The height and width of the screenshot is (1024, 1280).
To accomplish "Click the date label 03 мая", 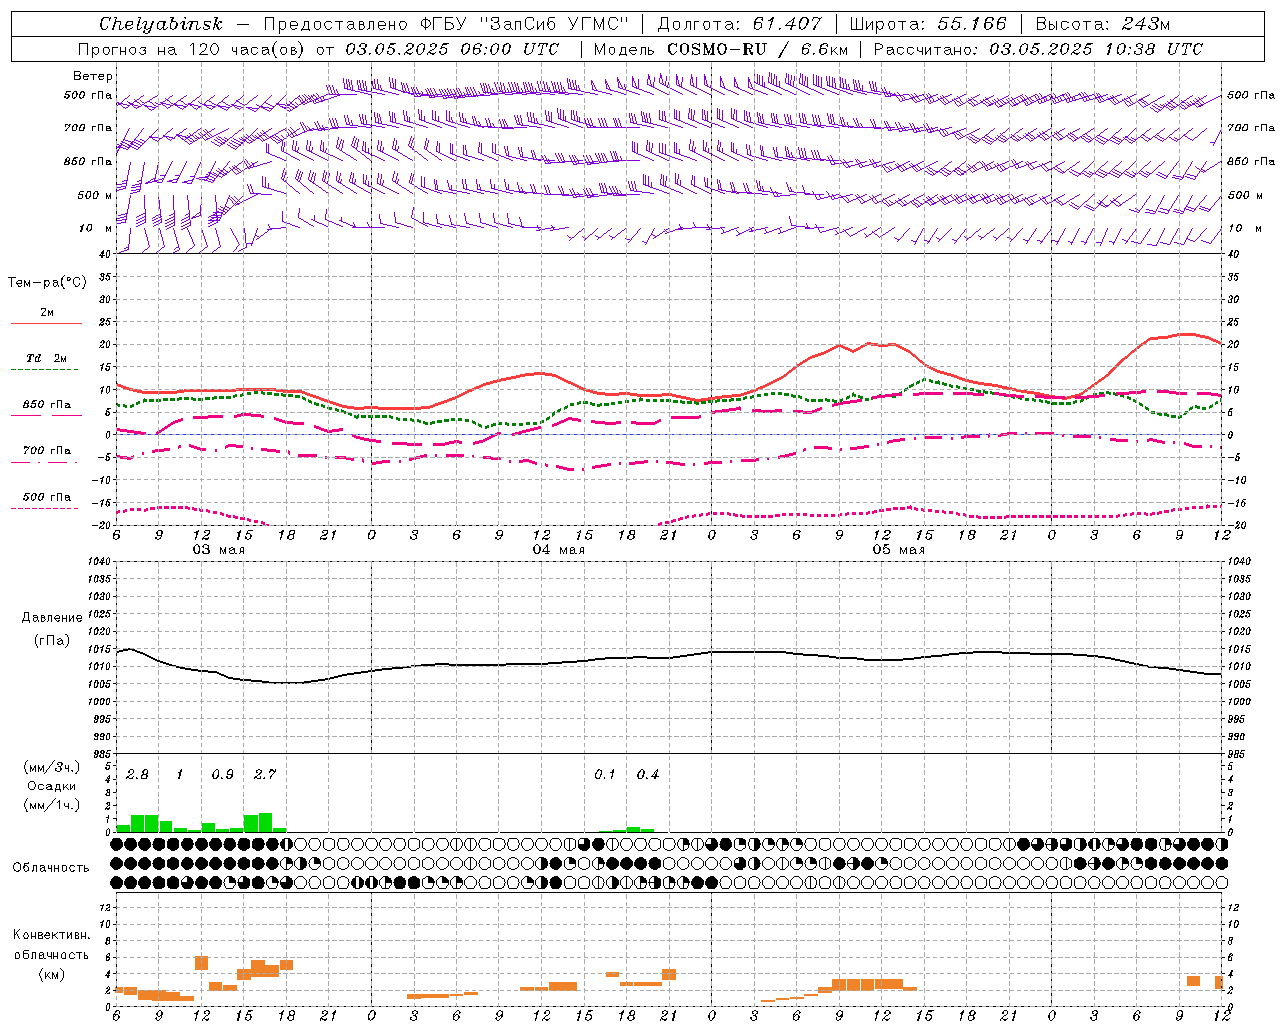I will 219,549.
